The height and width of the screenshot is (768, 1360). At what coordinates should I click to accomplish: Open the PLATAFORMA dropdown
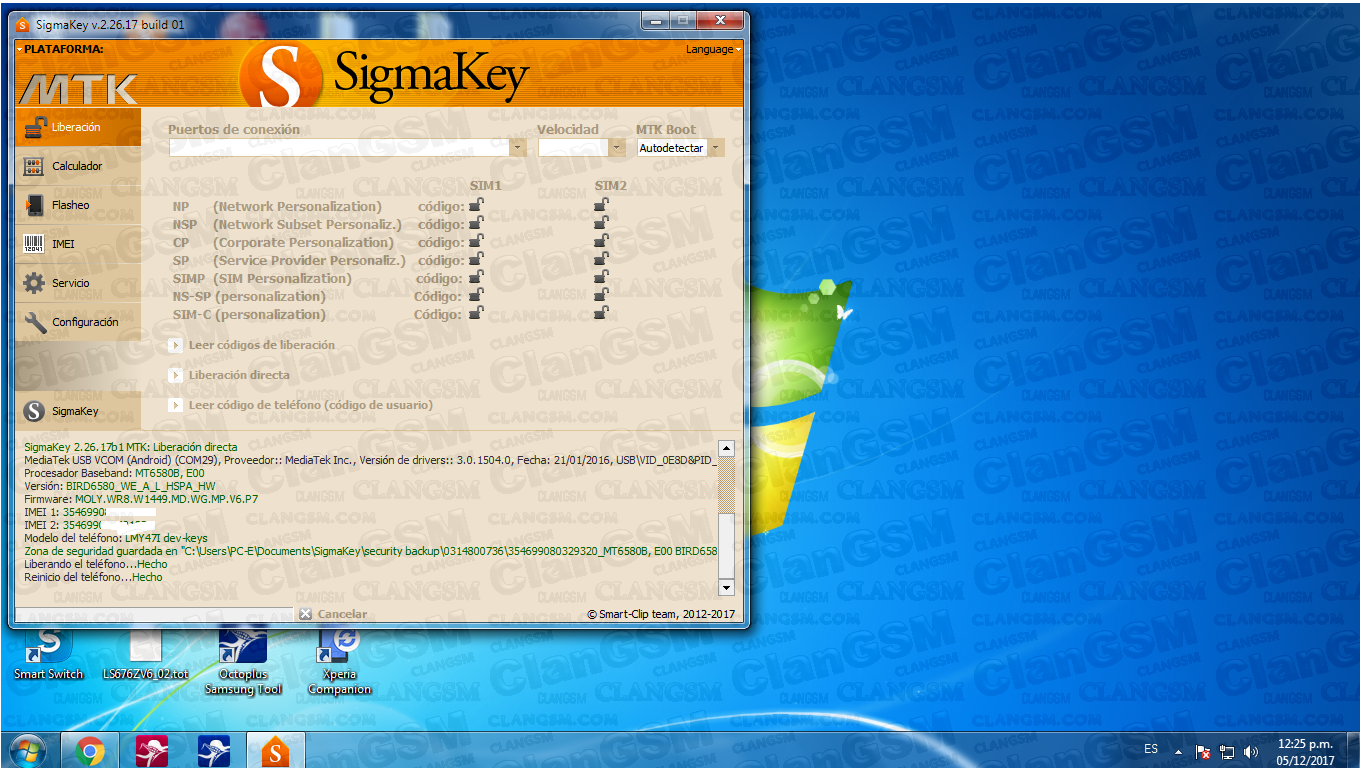click(x=60, y=48)
